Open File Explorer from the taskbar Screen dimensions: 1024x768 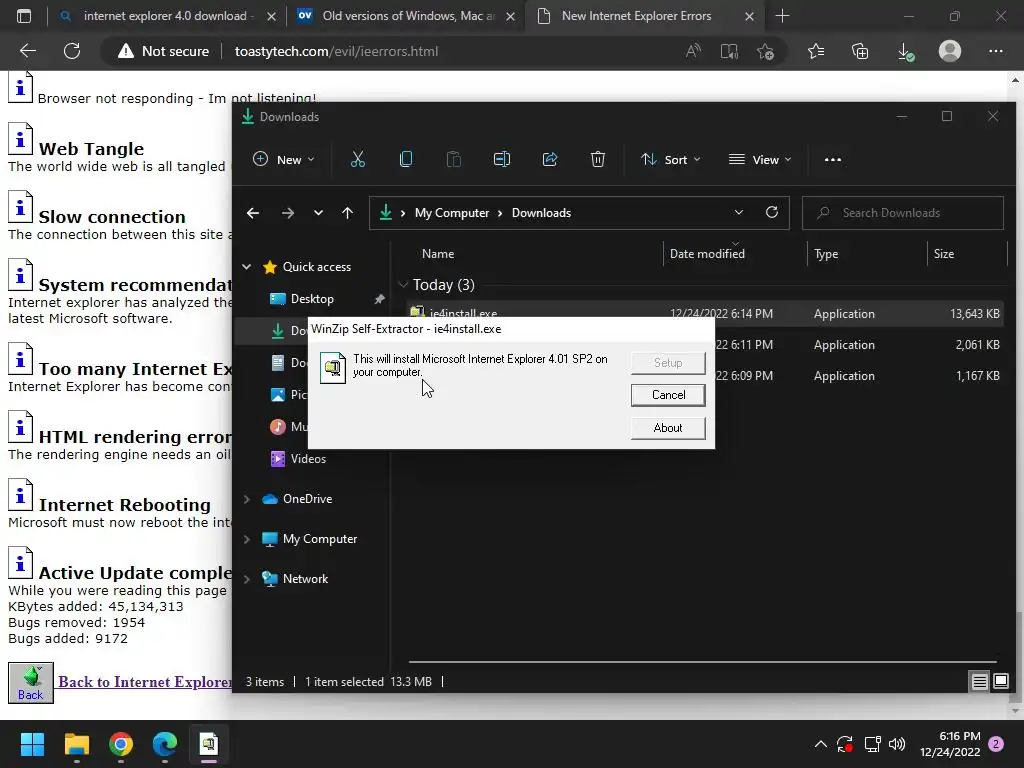coord(76,744)
